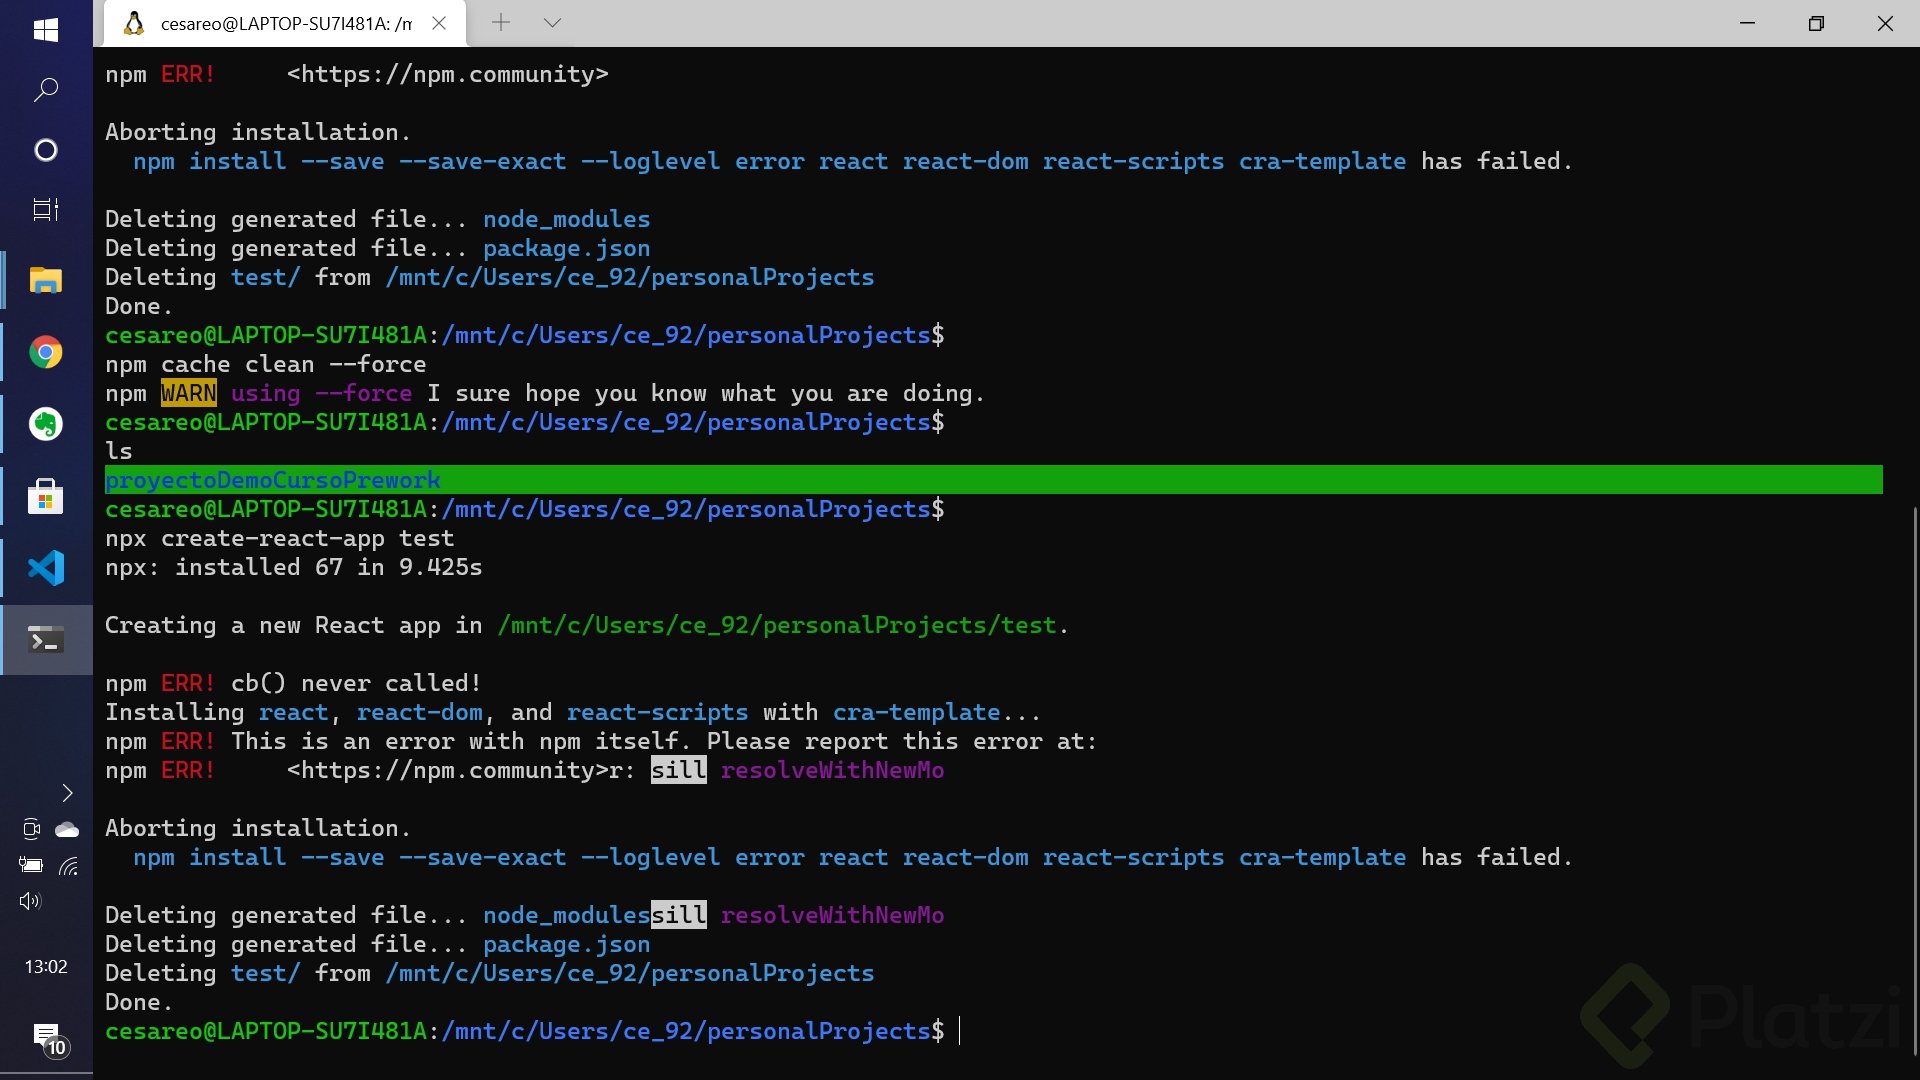Click 'npx: installed 67 in 9.425s' line

coord(294,567)
